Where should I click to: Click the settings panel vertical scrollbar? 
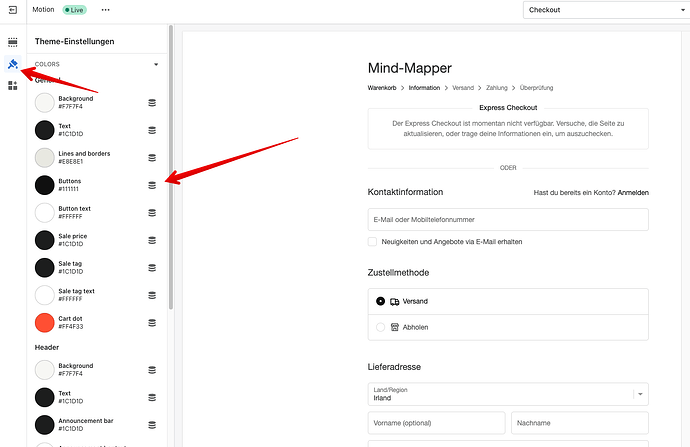point(171,167)
